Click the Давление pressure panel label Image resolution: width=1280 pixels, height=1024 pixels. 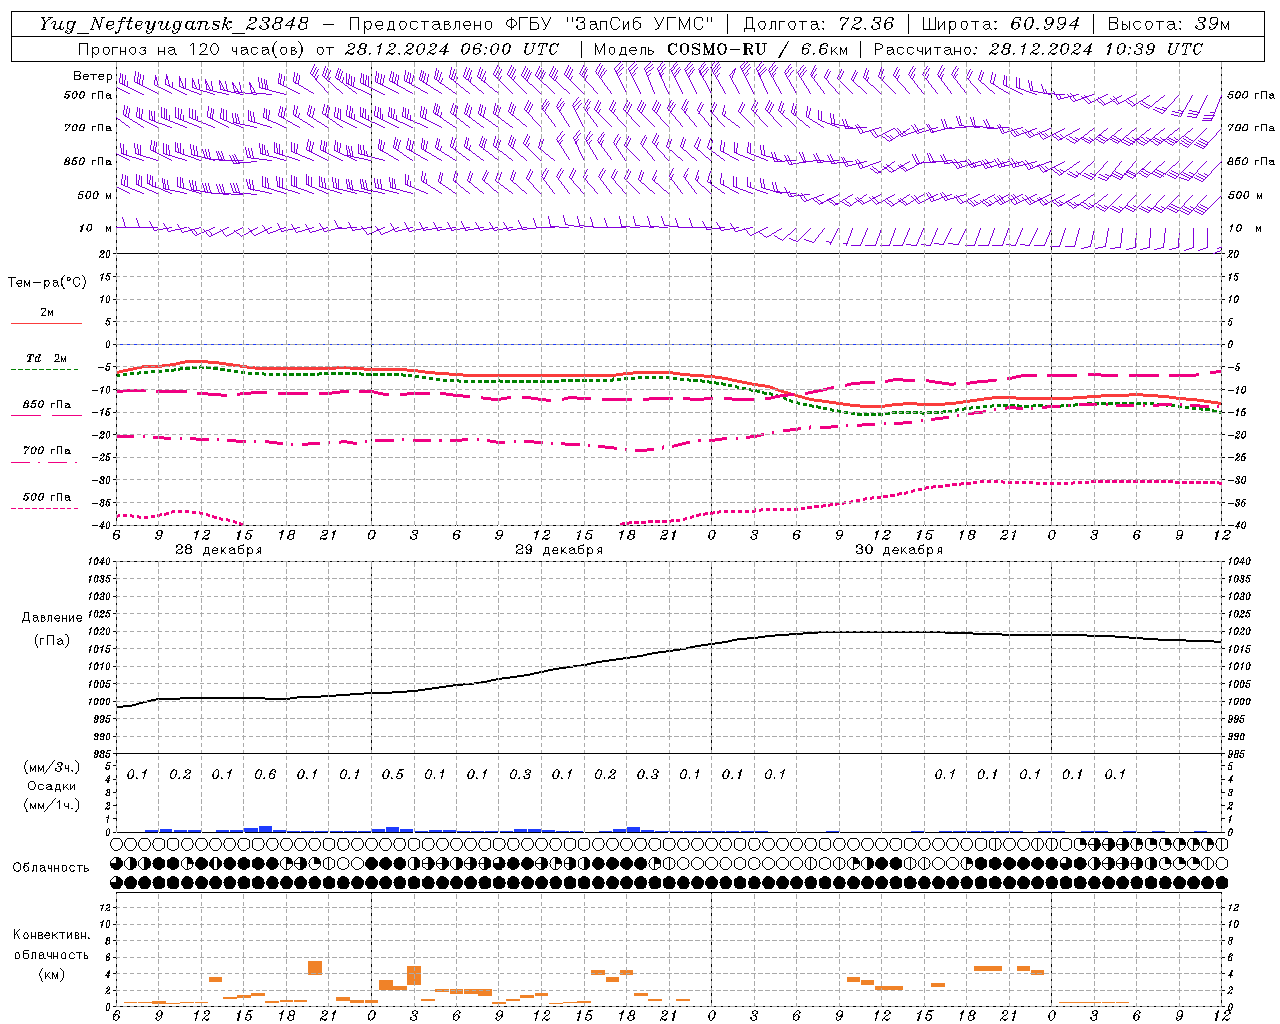click(x=52, y=618)
